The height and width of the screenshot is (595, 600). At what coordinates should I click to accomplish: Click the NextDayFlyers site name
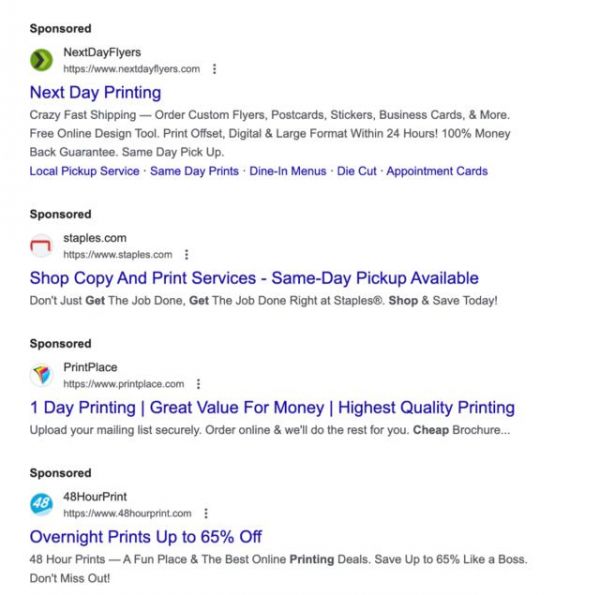tap(102, 52)
